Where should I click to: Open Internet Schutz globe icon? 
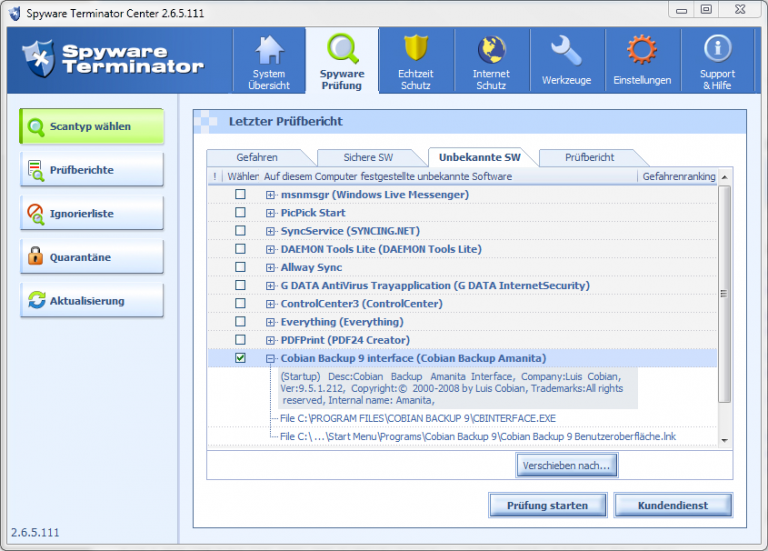491,50
